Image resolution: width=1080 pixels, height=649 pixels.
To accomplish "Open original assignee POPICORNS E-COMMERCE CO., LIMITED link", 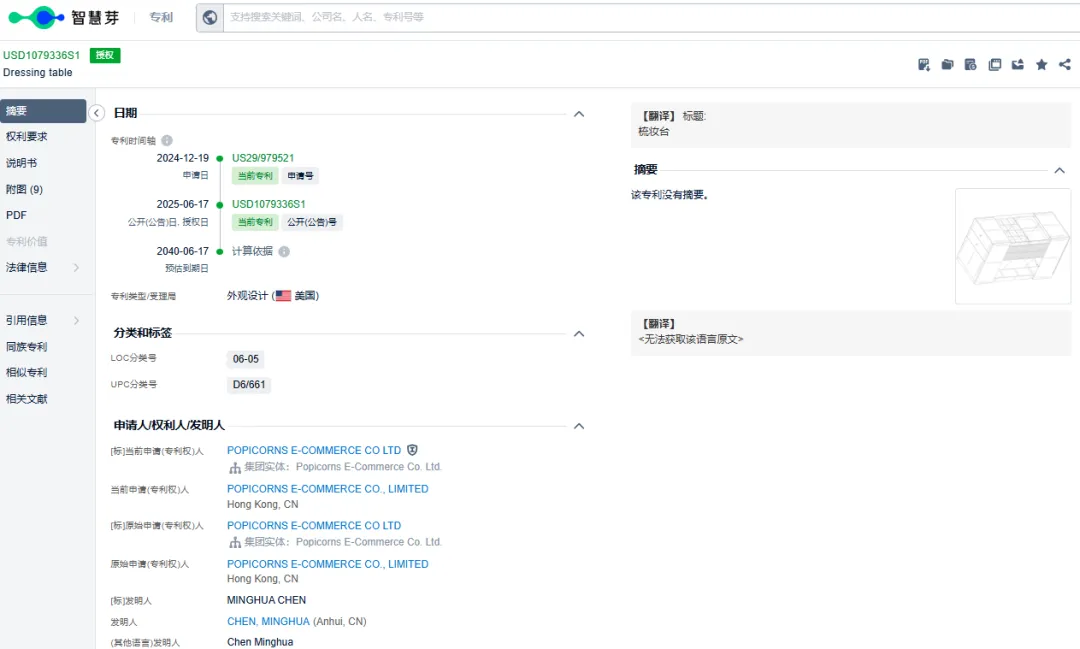I will click(328, 564).
